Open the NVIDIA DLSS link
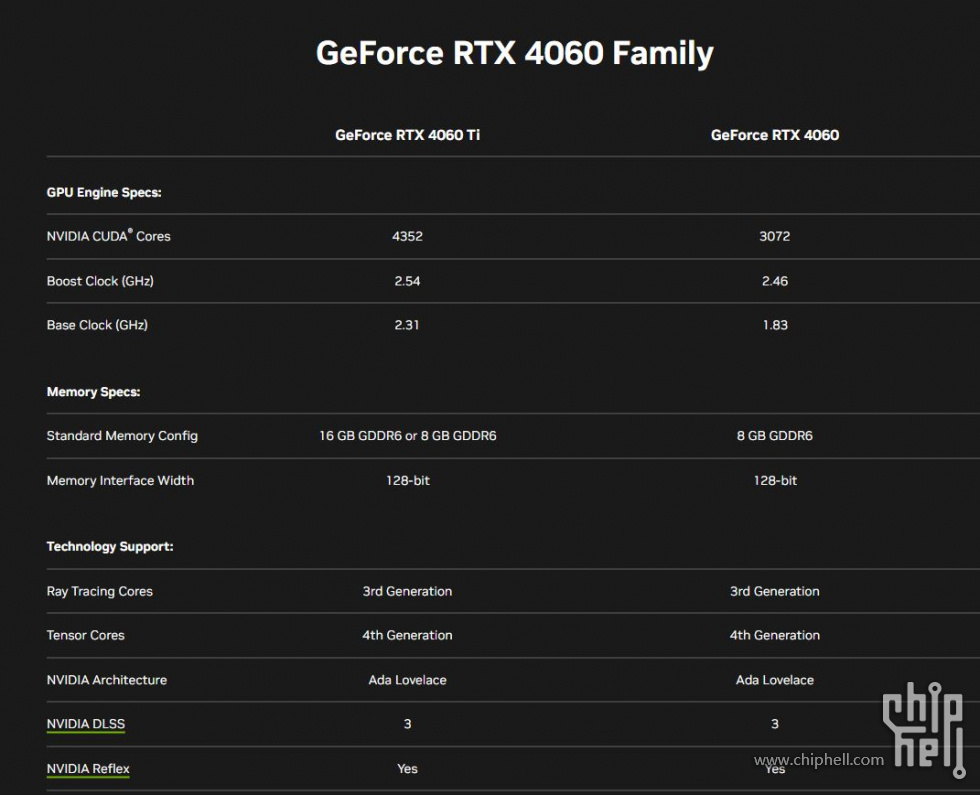The width and height of the screenshot is (980, 795). [x=86, y=724]
